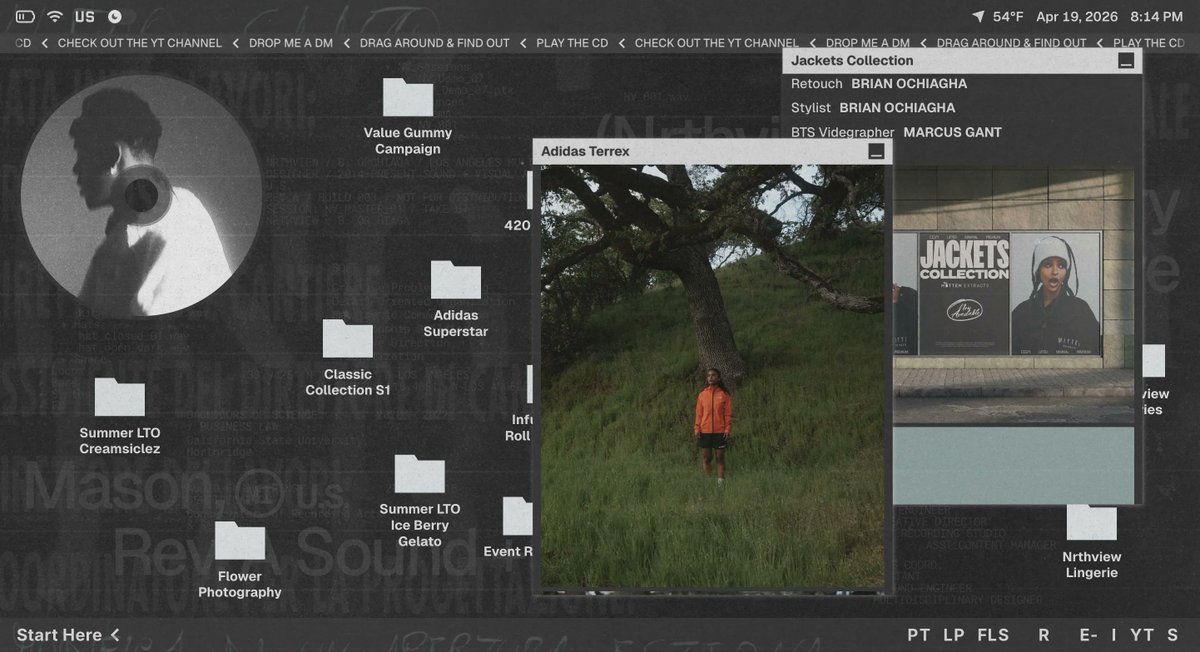
Task: Click the 54°F temperature readout
Action: [x=1008, y=17]
